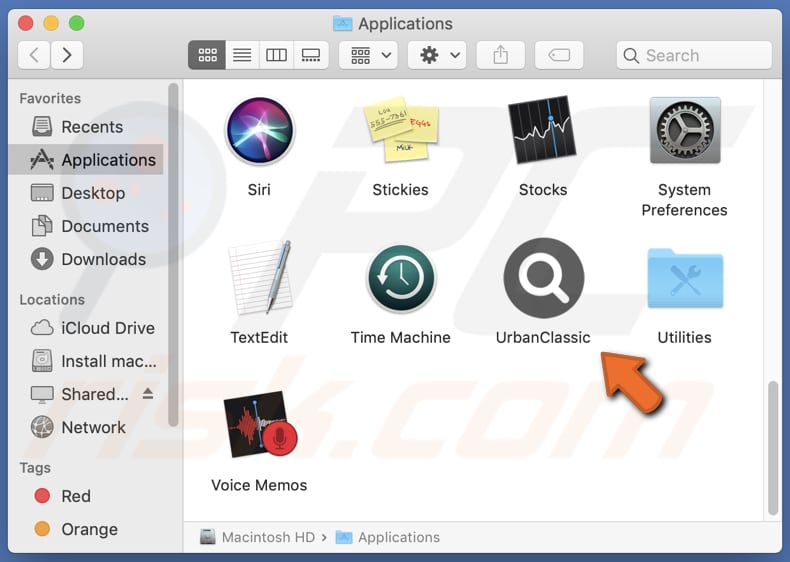Go back with the left chevron button
The width and height of the screenshot is (790, 562).
point(34,54)
